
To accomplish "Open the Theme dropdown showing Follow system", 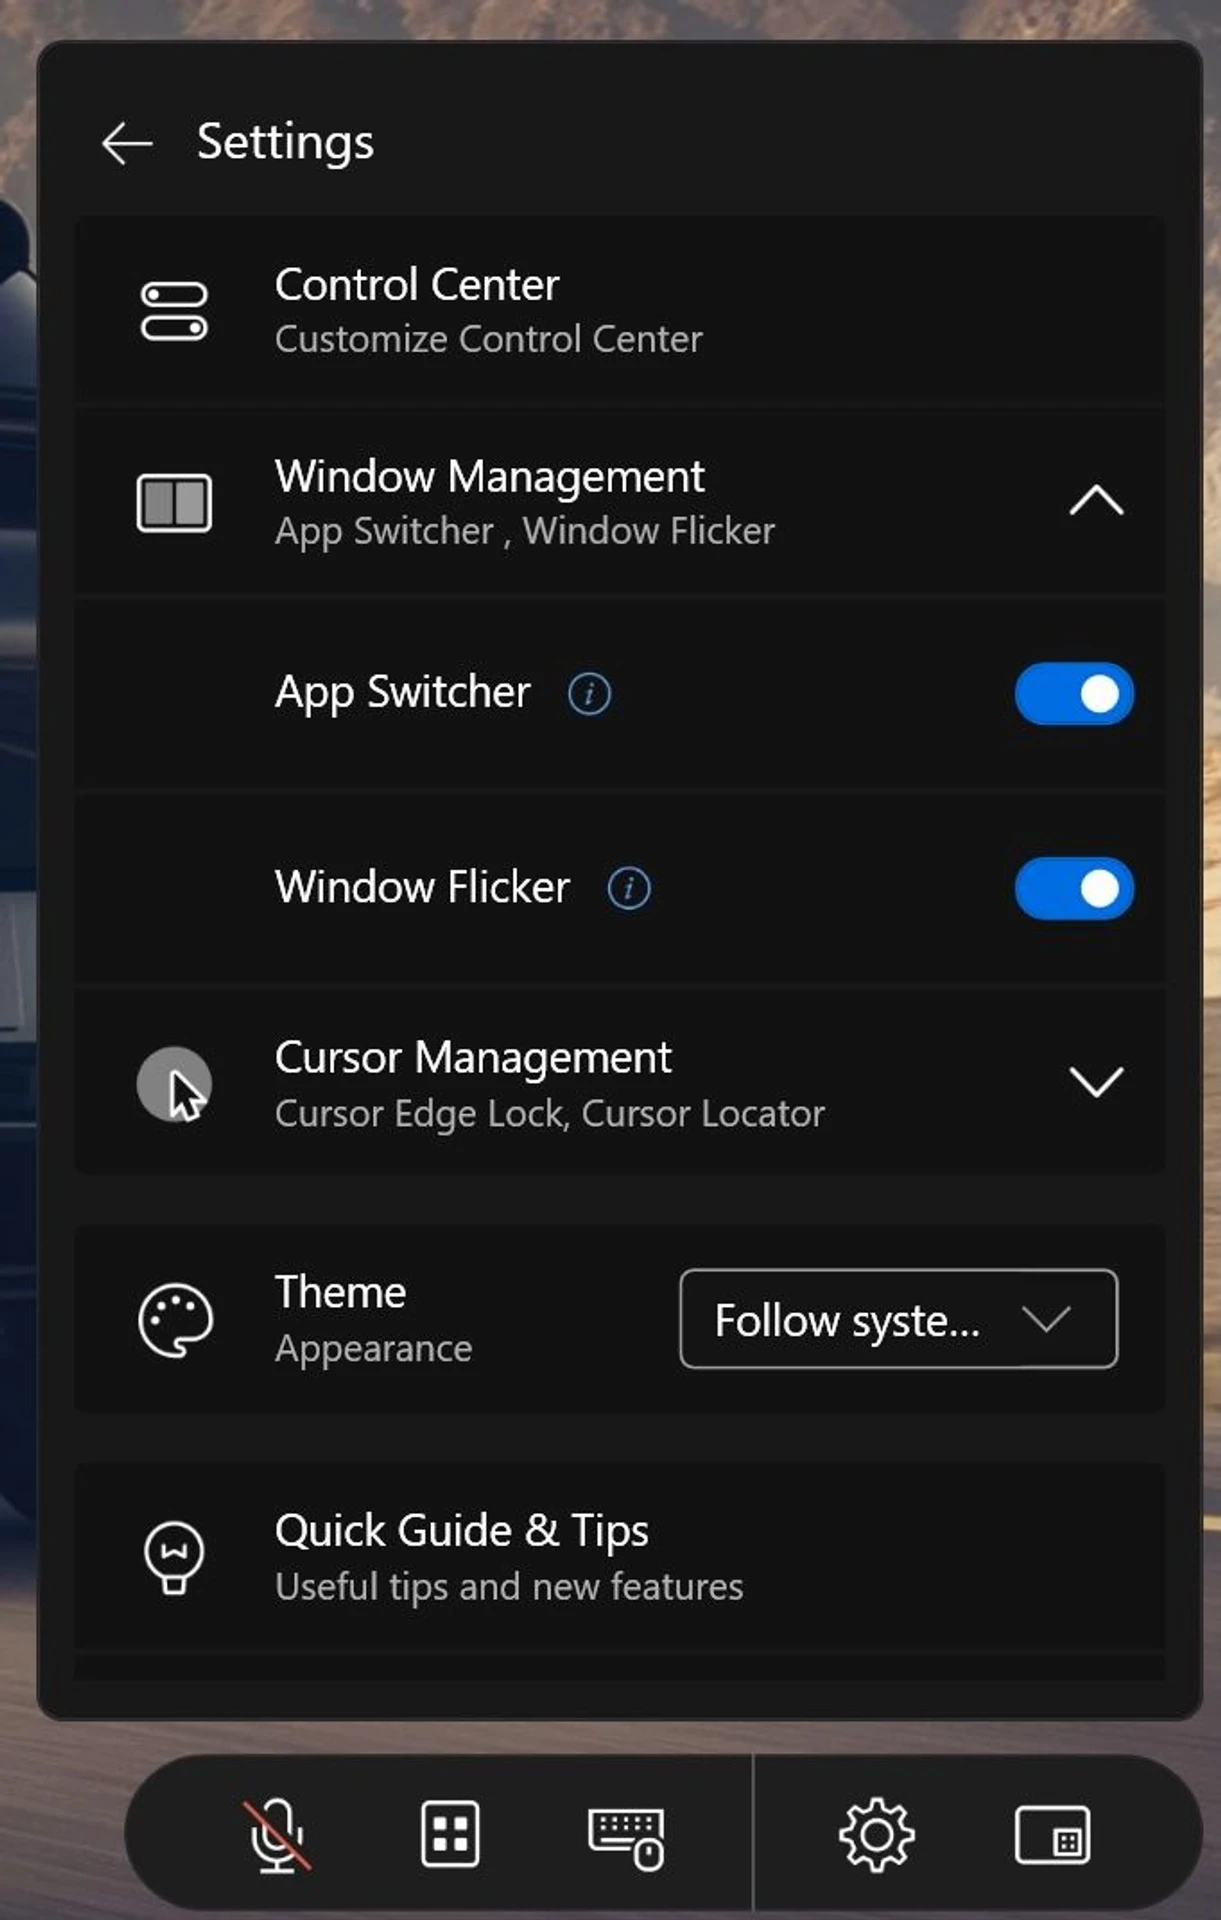I will click(x=898, y=1319).
